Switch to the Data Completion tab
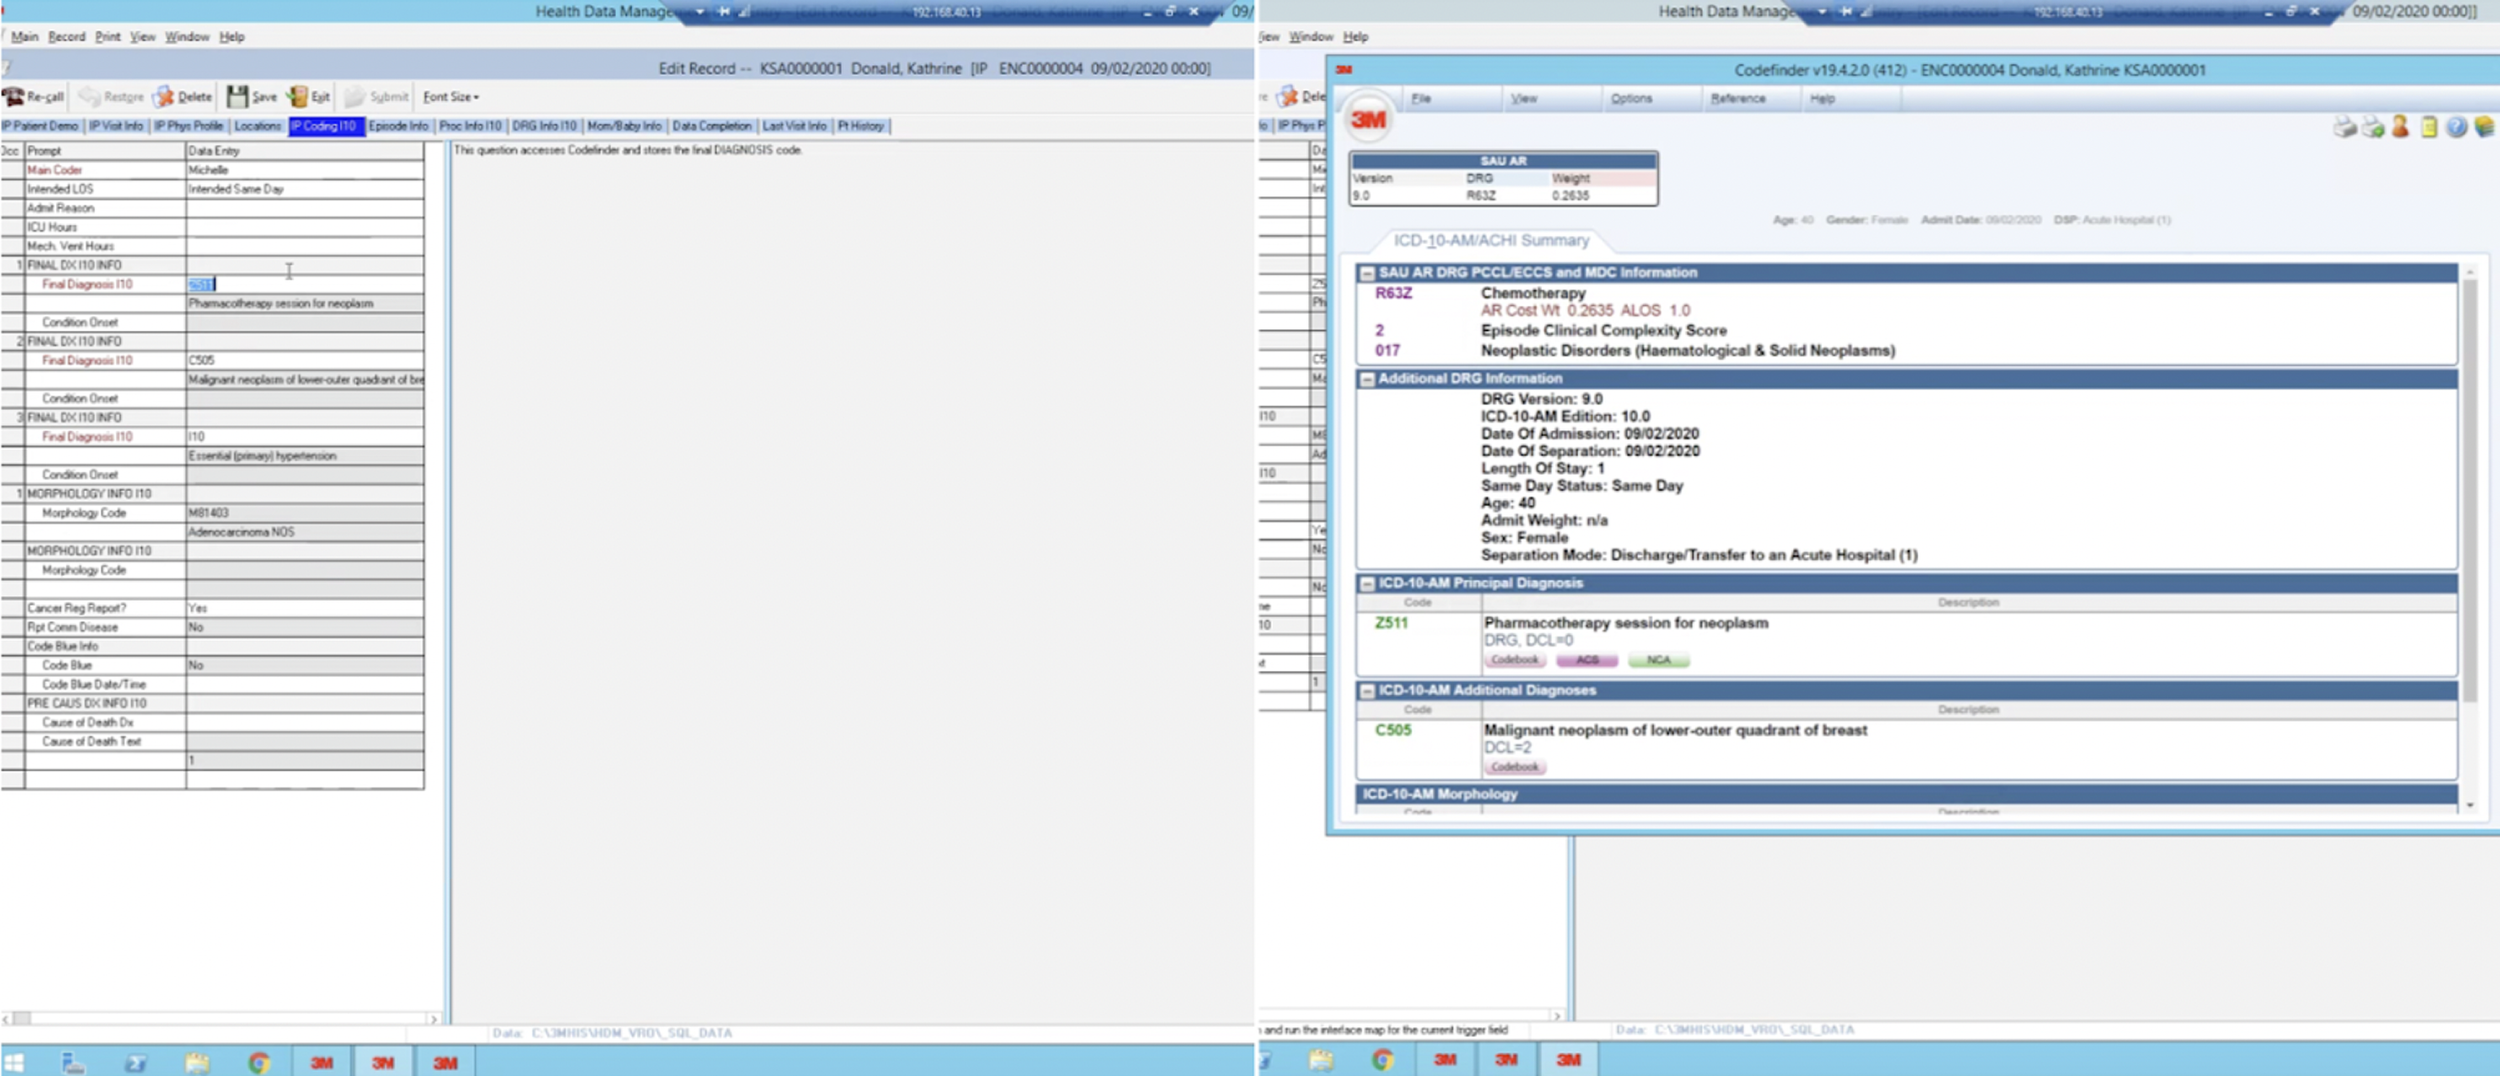Image resolution: width=2500 pixels, height=1076 pixels. pyautogui.click(x=711, y=126)
